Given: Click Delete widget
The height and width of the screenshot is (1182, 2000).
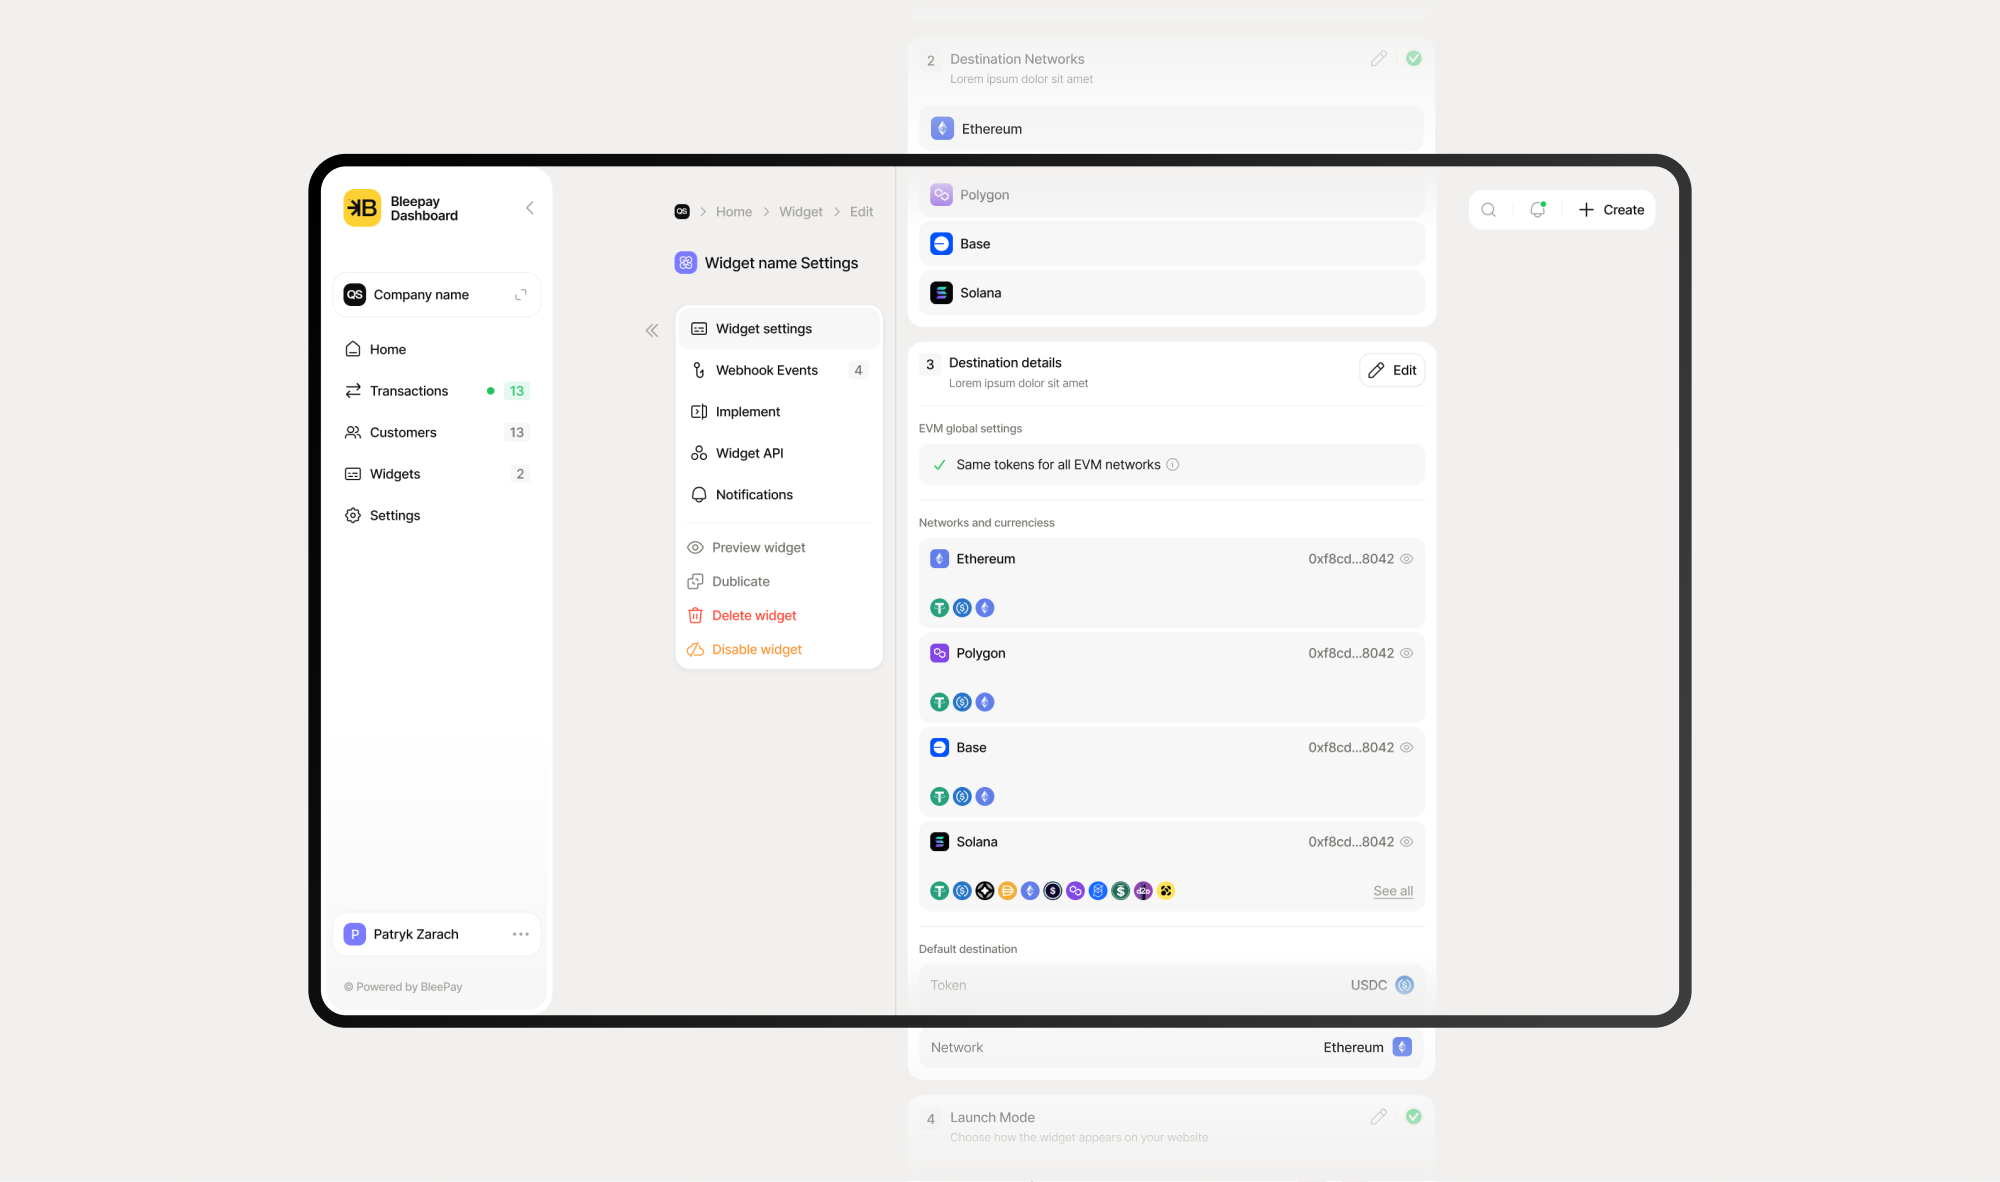Looking at the screenshot, I should pyautogui.click(x=741, y=615).
